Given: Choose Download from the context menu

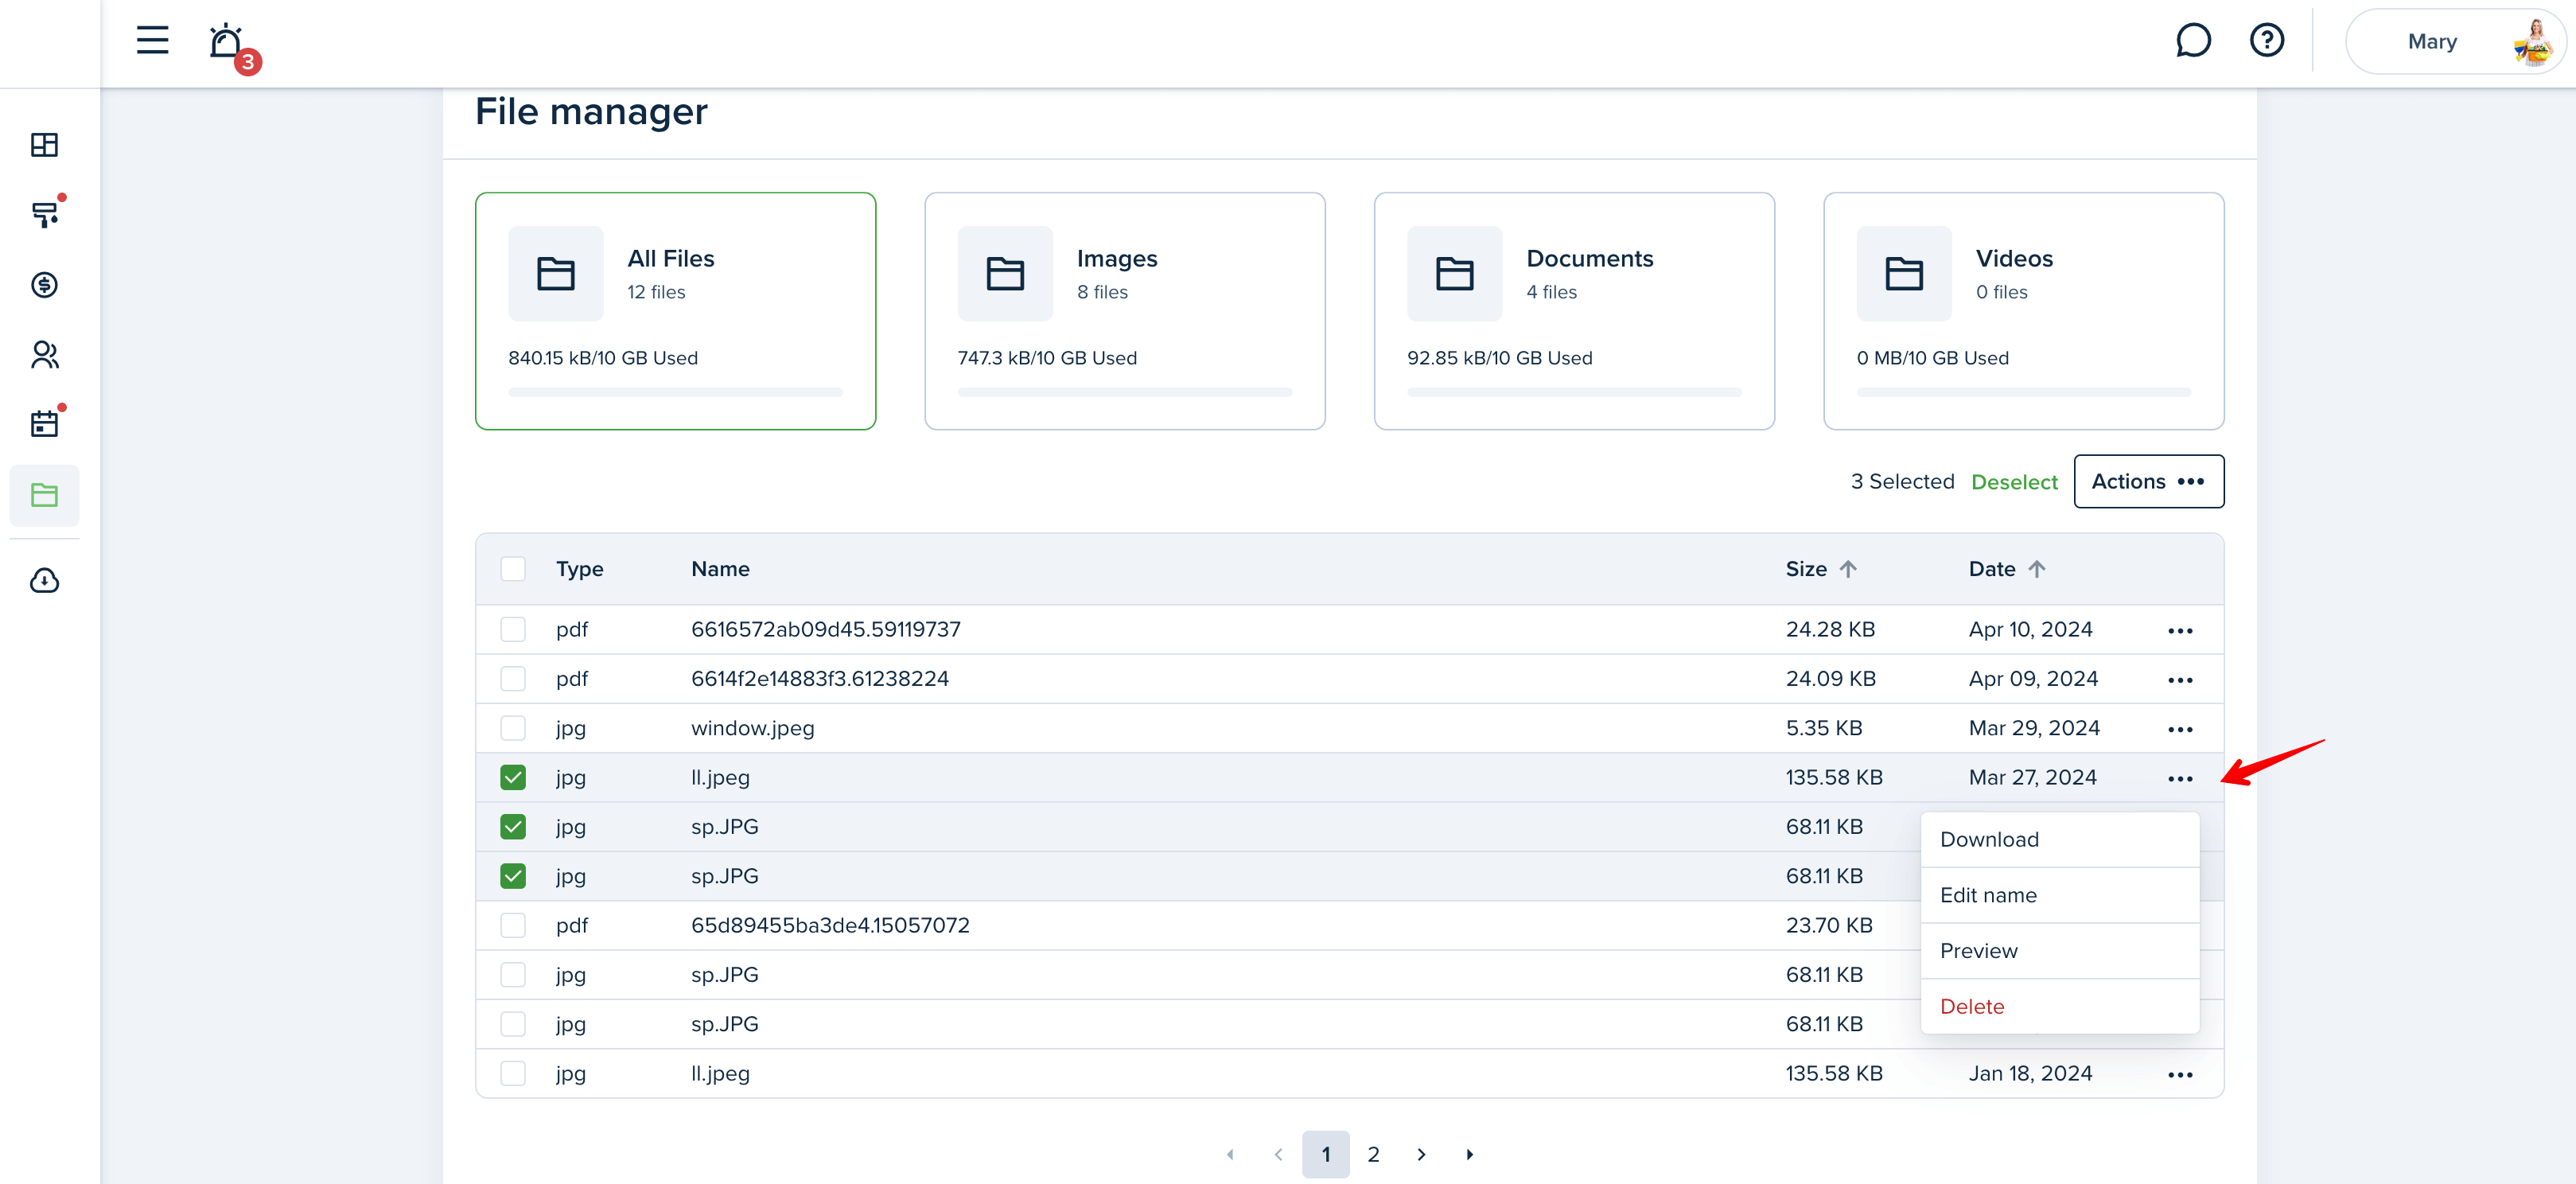Looking at the screenshot, I should (x=2059, y=839).
